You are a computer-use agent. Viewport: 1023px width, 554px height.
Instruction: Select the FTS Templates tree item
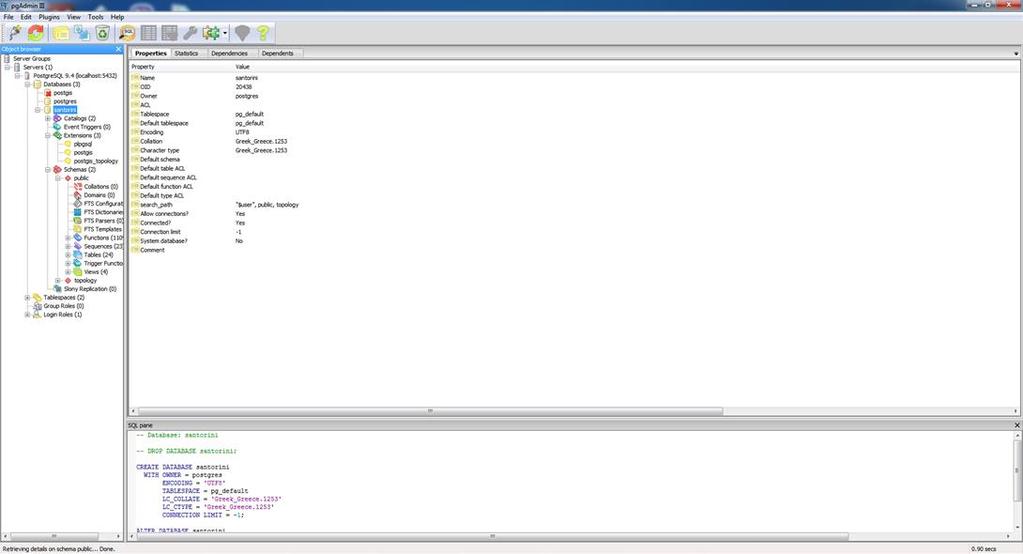pyautogui.click(x=103, y=230)
